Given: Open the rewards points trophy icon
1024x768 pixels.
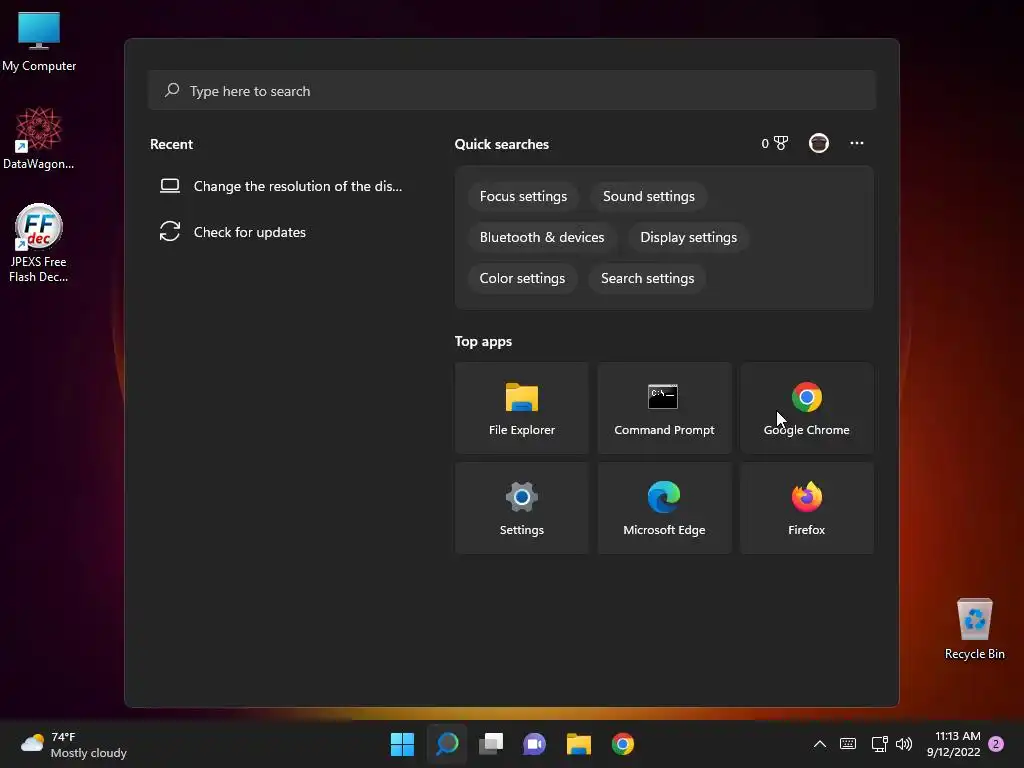Looking at the screenshot, I should (775, 143).
